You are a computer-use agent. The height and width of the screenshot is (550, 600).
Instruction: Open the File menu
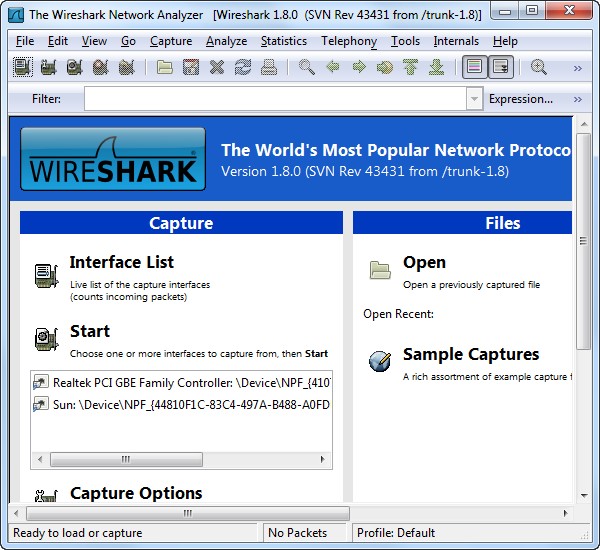tap(25, 41)
